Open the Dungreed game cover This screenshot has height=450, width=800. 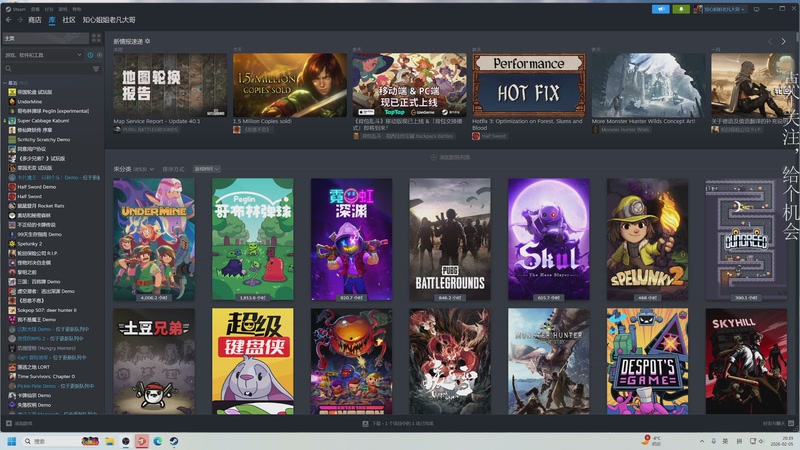pyautogui.click(x=746, y=239)
